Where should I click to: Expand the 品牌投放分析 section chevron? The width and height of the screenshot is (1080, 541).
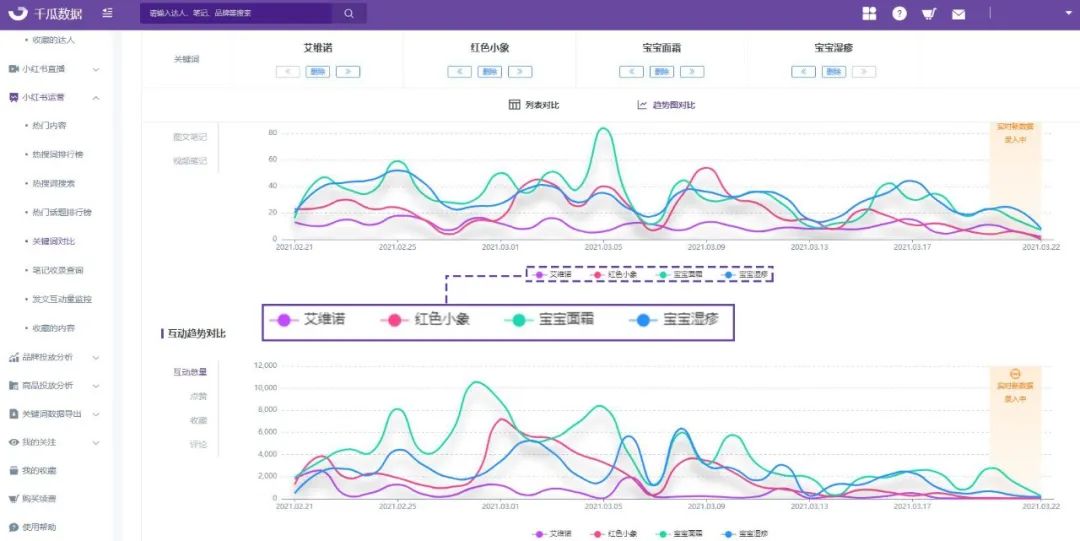click(x=96, y=357)
